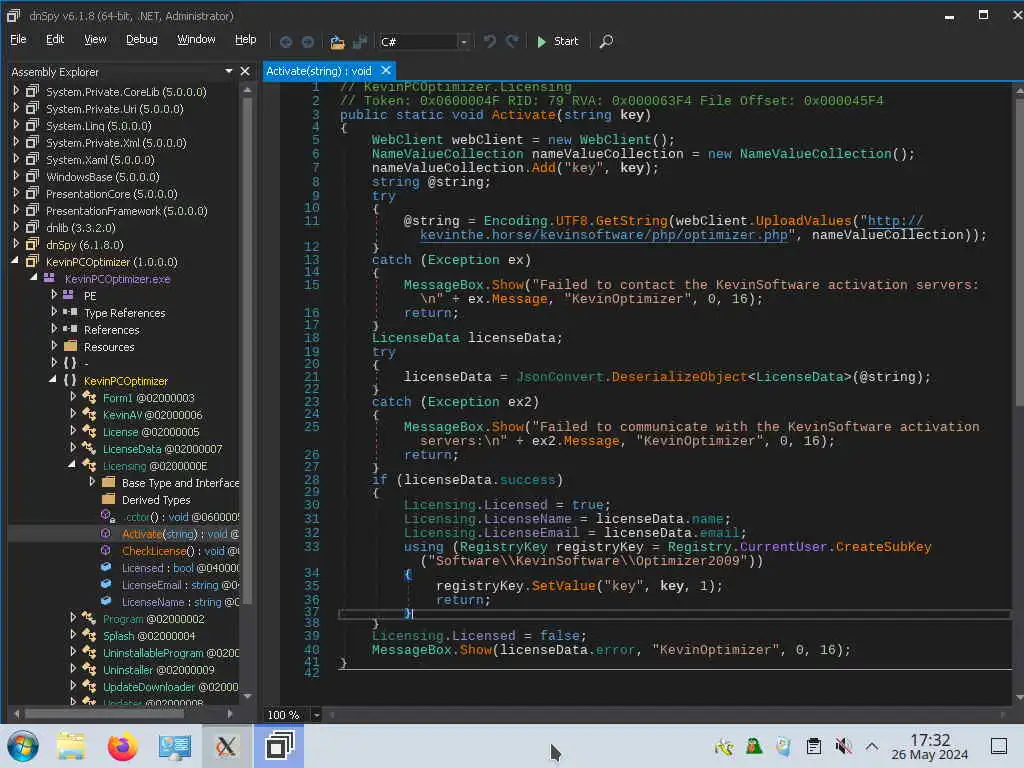Select the Licensed : bool field
1024x768 pixels.
(x=180, y=568)
